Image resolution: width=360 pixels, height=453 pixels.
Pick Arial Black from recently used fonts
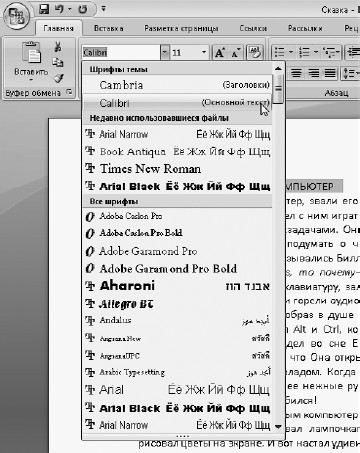[x=177, y=186]
